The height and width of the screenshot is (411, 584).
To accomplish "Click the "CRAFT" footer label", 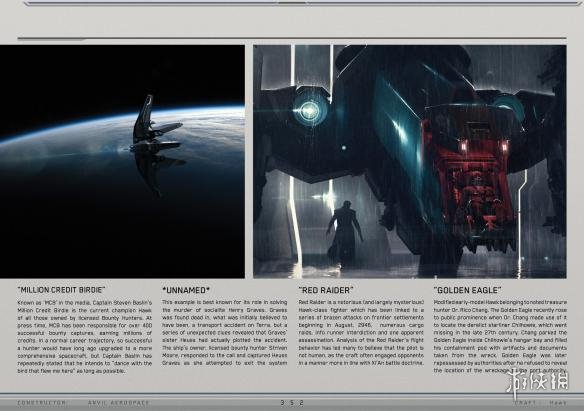I will (x=525, y=403).
